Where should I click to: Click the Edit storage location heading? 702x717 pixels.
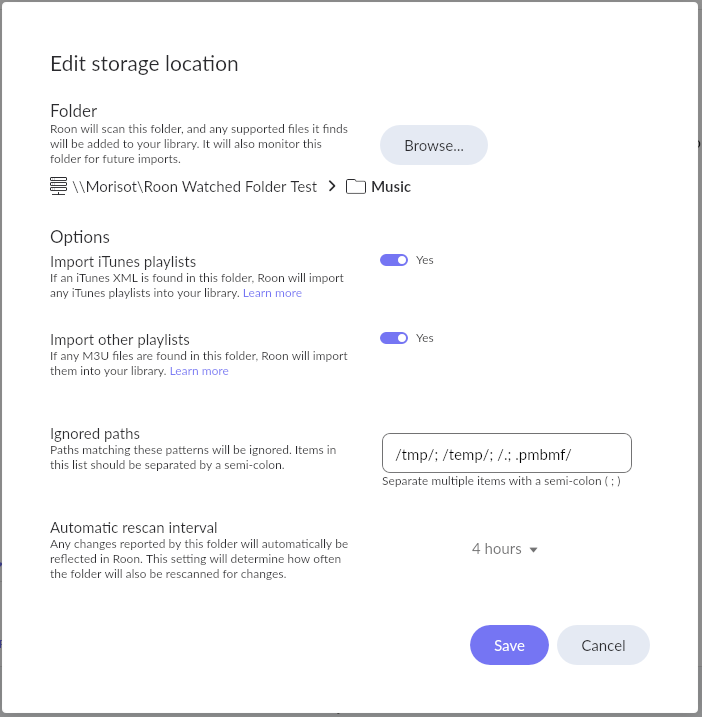click(x=144, y=64)
